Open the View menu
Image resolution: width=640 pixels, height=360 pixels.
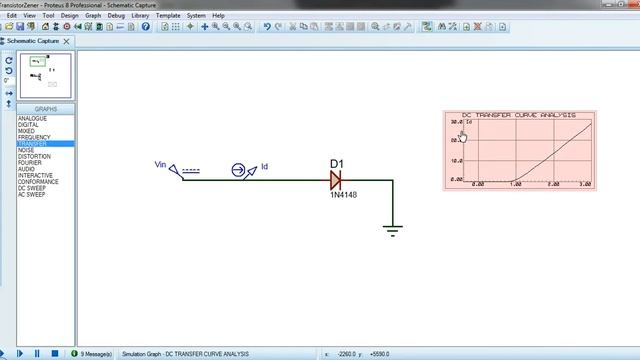click(29, 16)
